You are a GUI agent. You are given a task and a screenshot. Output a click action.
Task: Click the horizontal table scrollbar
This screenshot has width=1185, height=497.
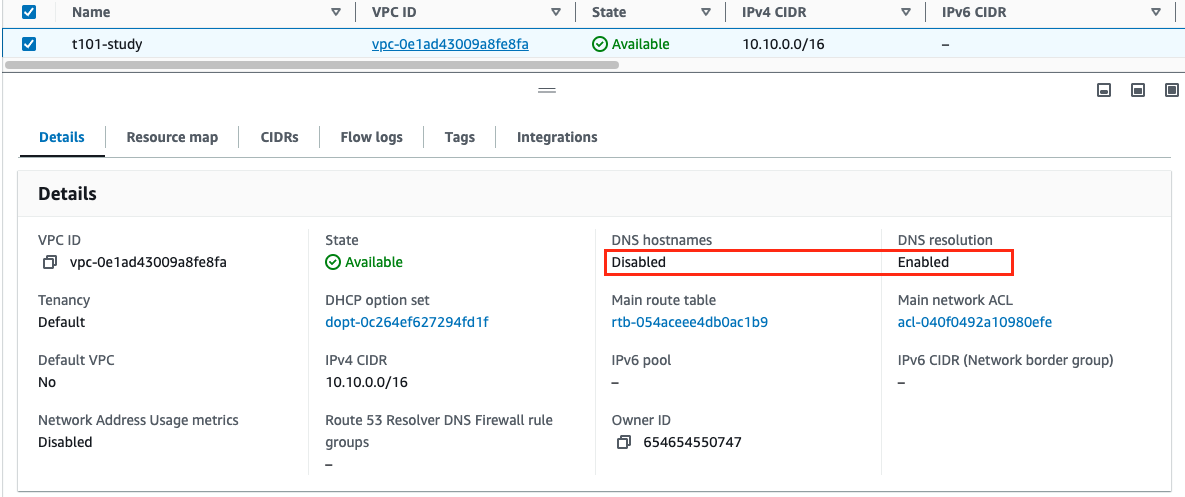(312, 65)
